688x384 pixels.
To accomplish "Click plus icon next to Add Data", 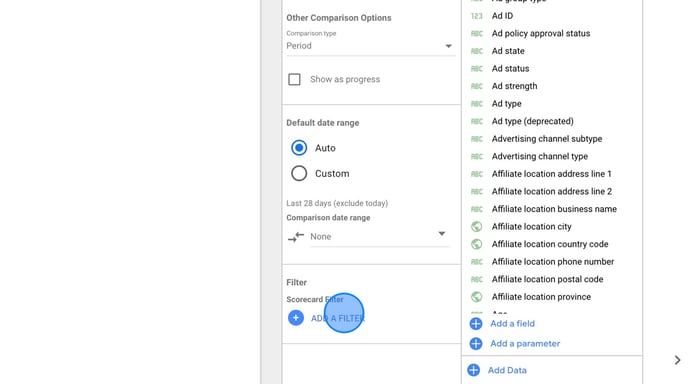I will pos(473,370).
